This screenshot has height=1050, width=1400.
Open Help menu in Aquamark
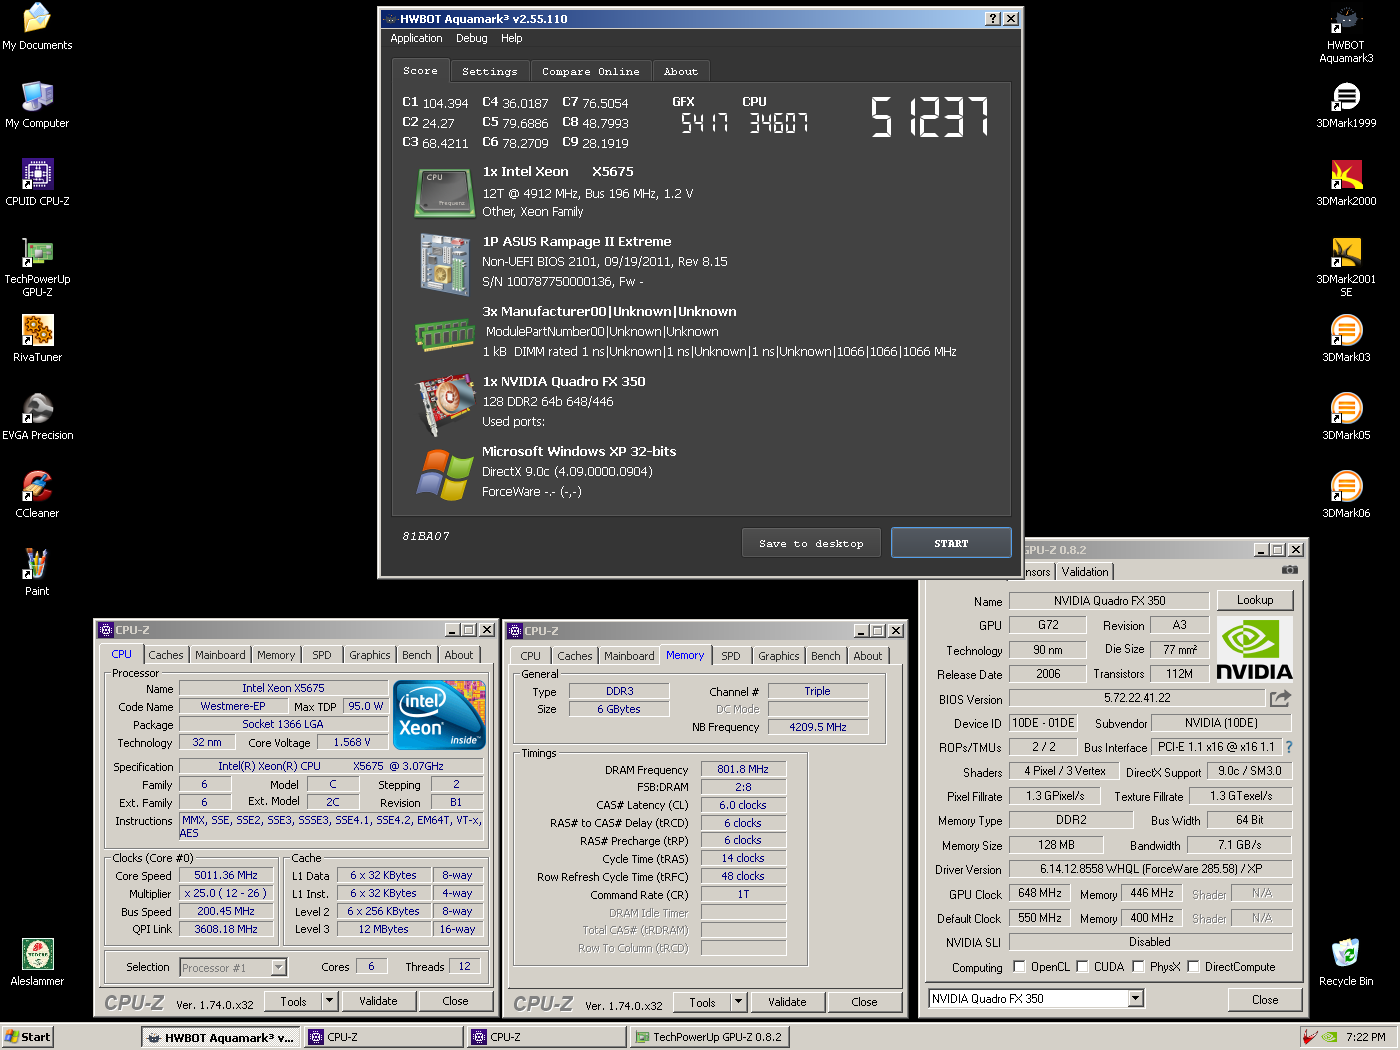point(512,38)
